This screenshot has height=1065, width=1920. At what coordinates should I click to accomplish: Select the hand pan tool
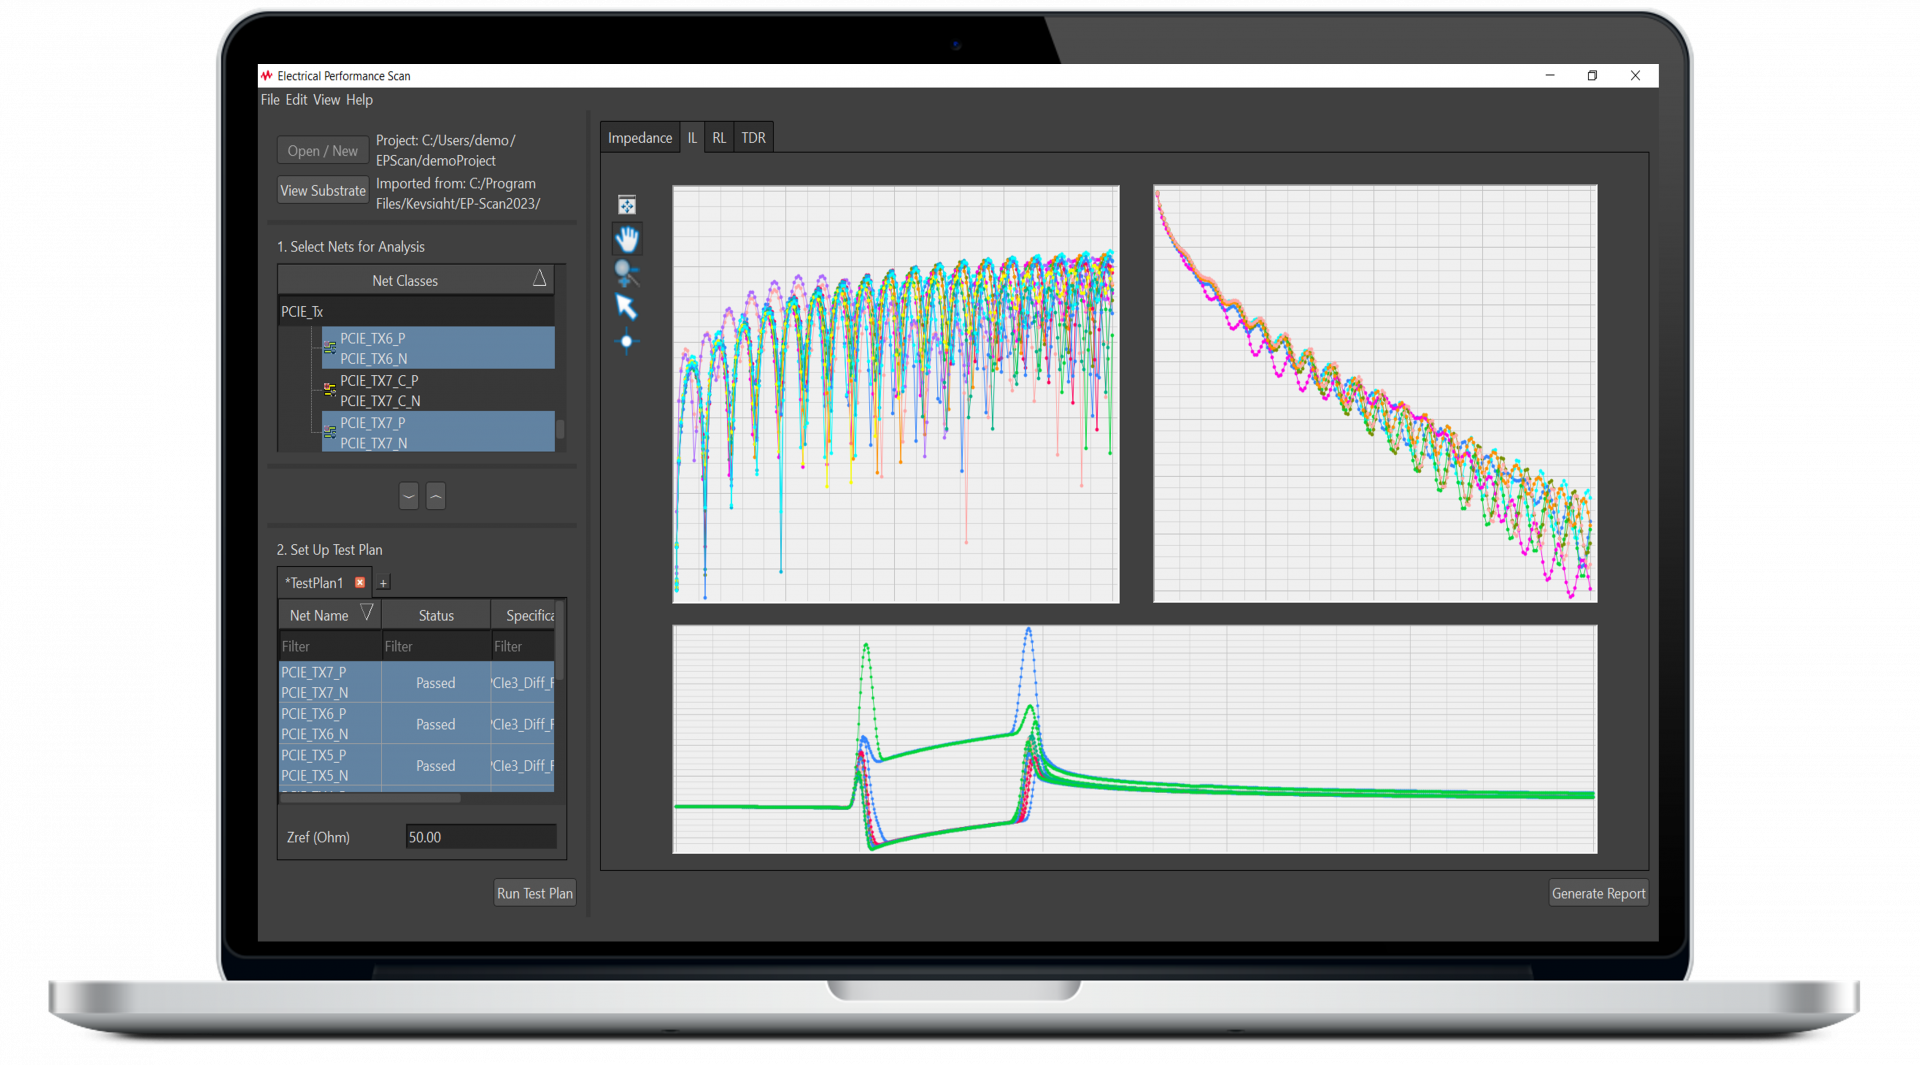627,239
